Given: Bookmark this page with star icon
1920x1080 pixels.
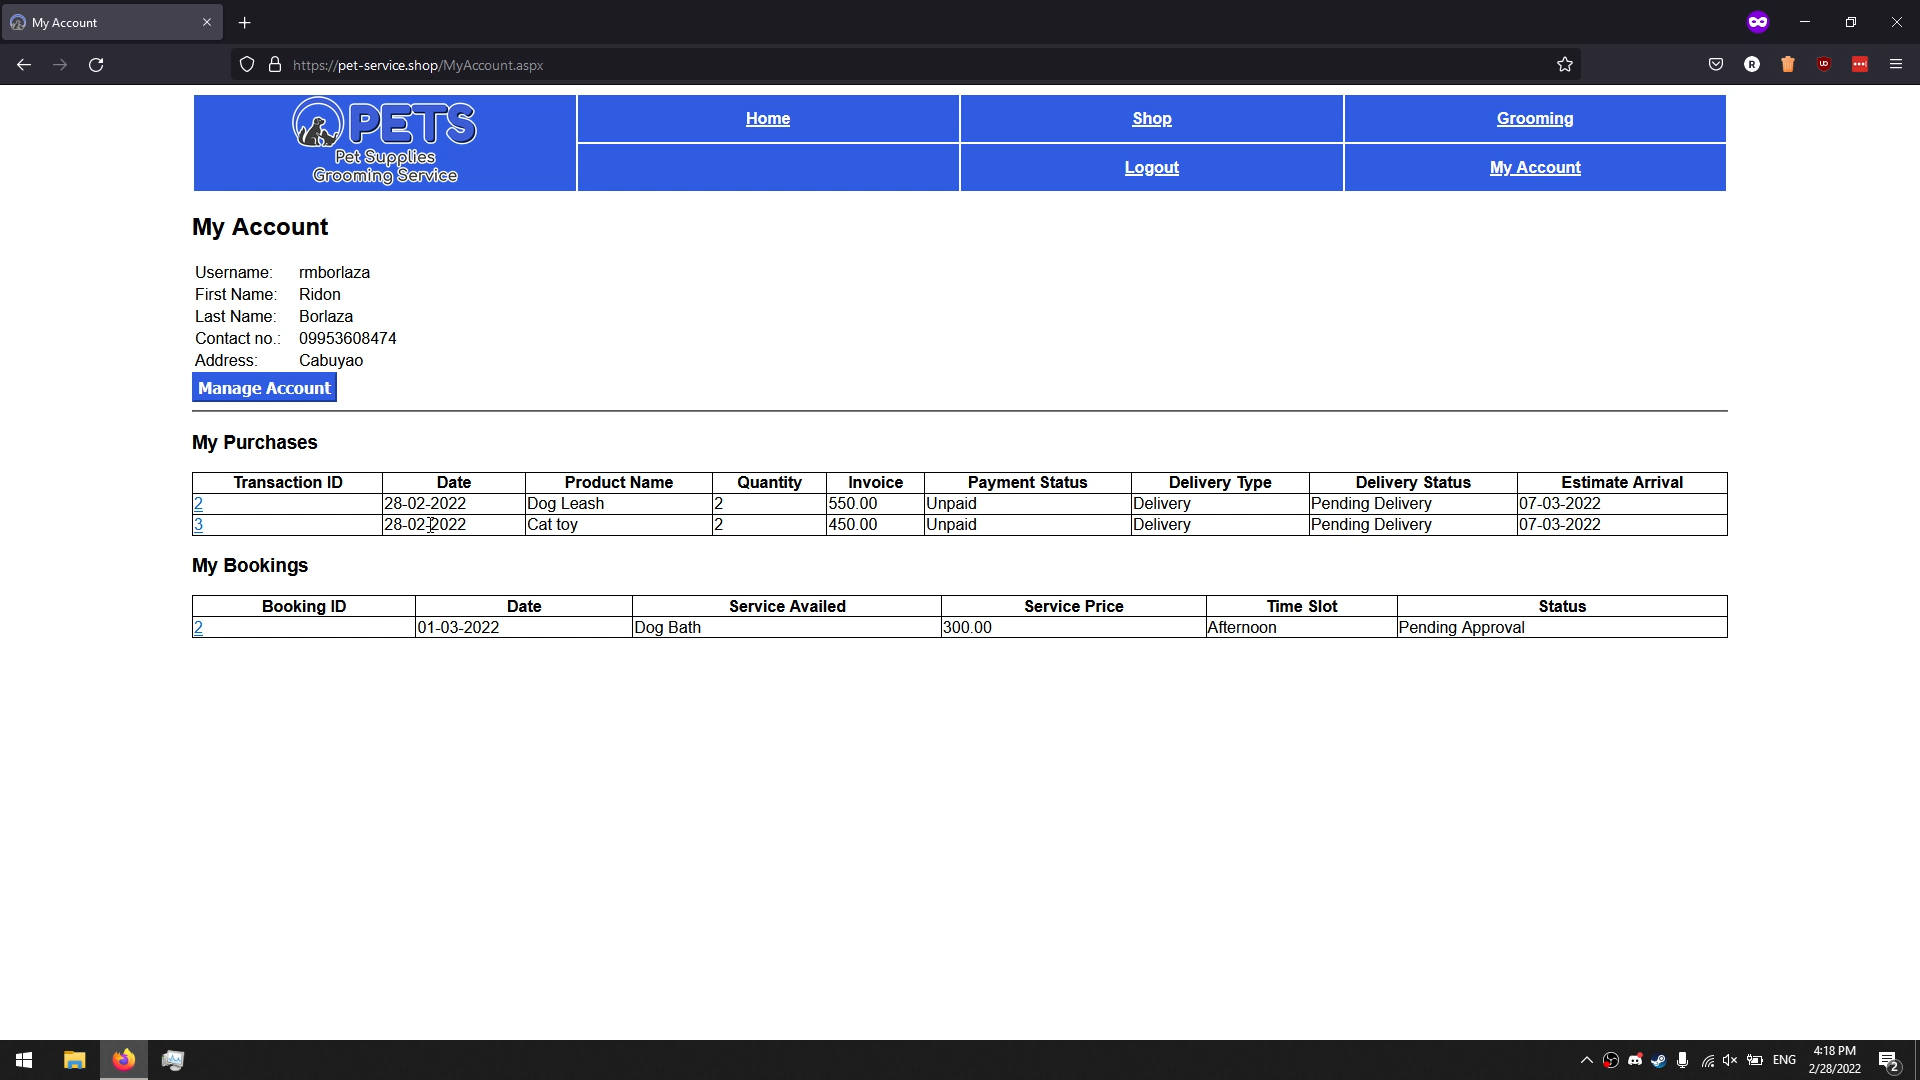Looking at the screenshot, I should click(1565, 65).
